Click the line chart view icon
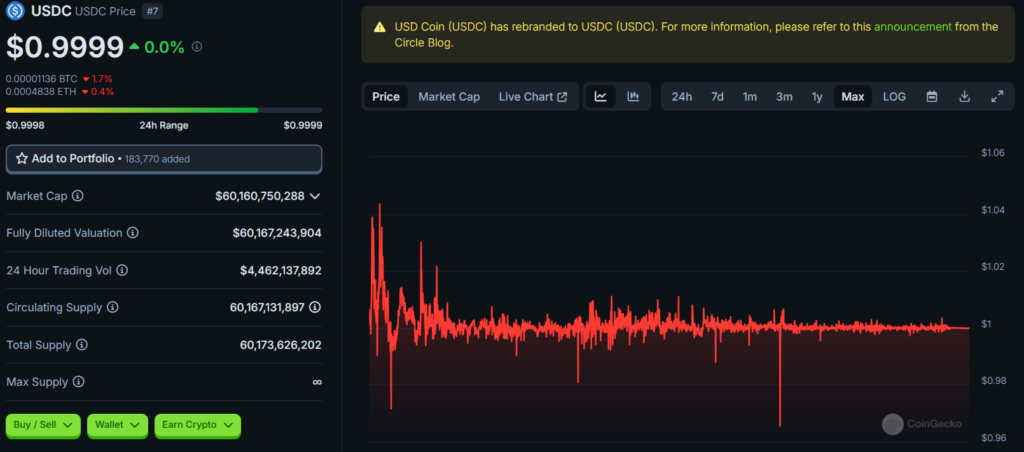 (601, 97)
